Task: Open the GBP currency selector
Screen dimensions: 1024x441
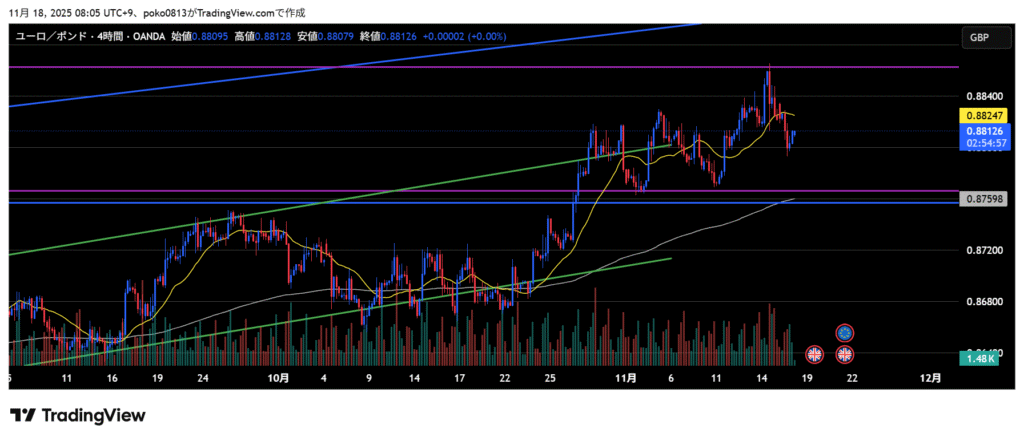Action: pyautogui.click(x=979, y=37)
